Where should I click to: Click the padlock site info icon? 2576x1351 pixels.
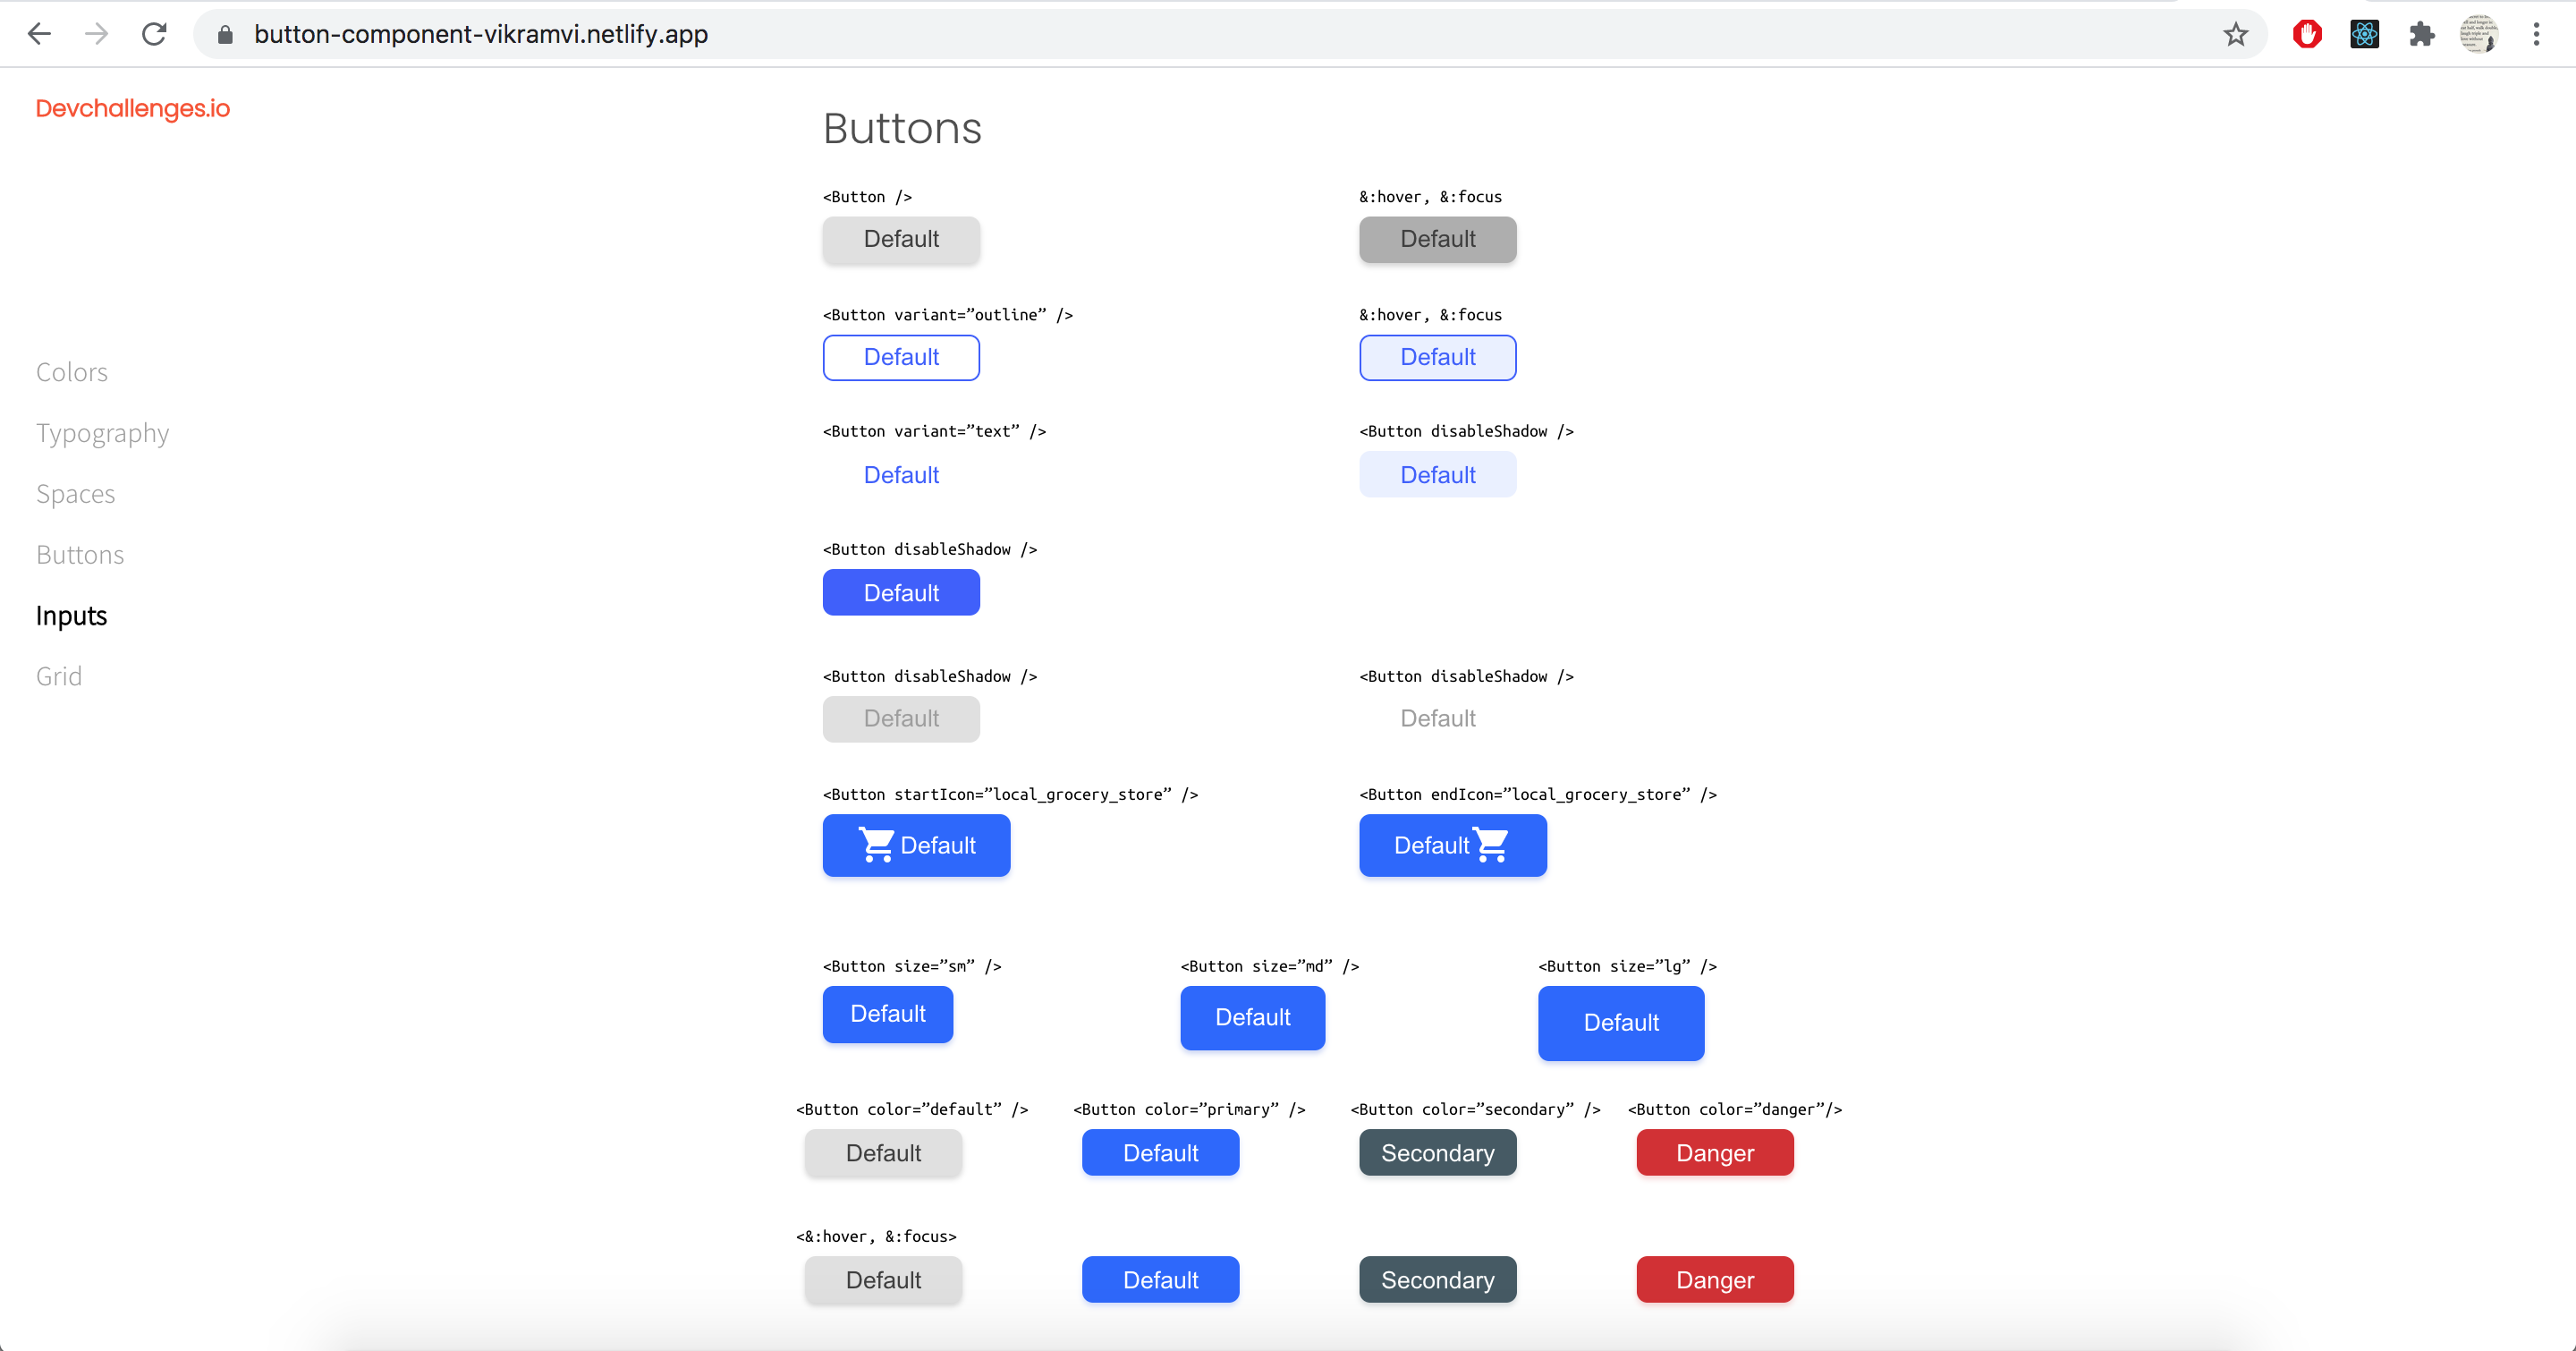click(225, 34)
